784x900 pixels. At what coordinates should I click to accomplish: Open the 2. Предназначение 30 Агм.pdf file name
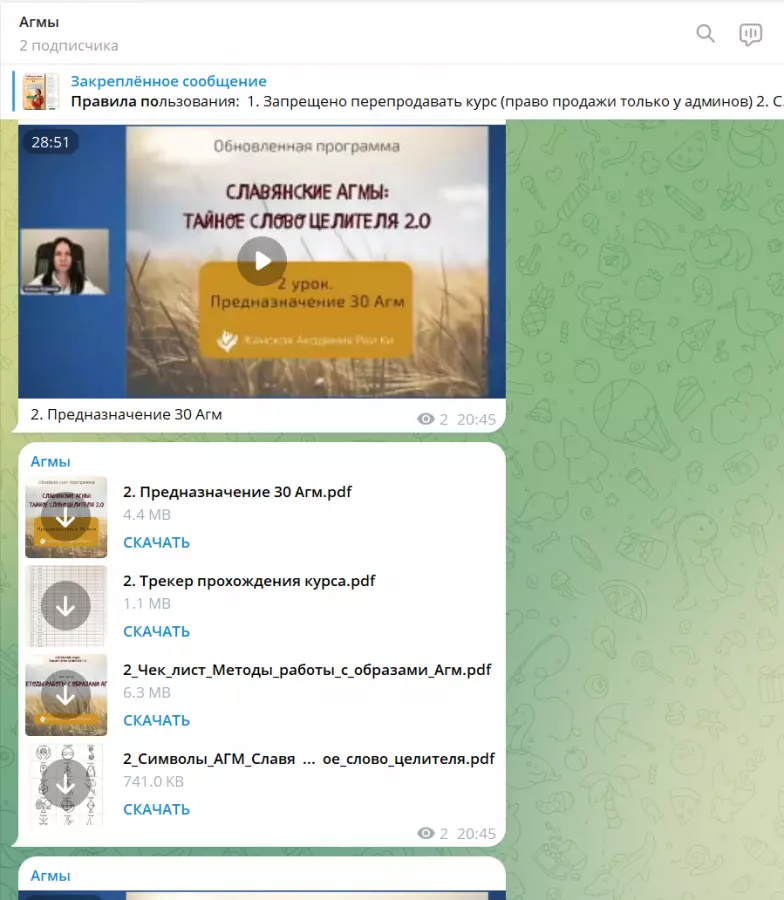tap(237, 492)
